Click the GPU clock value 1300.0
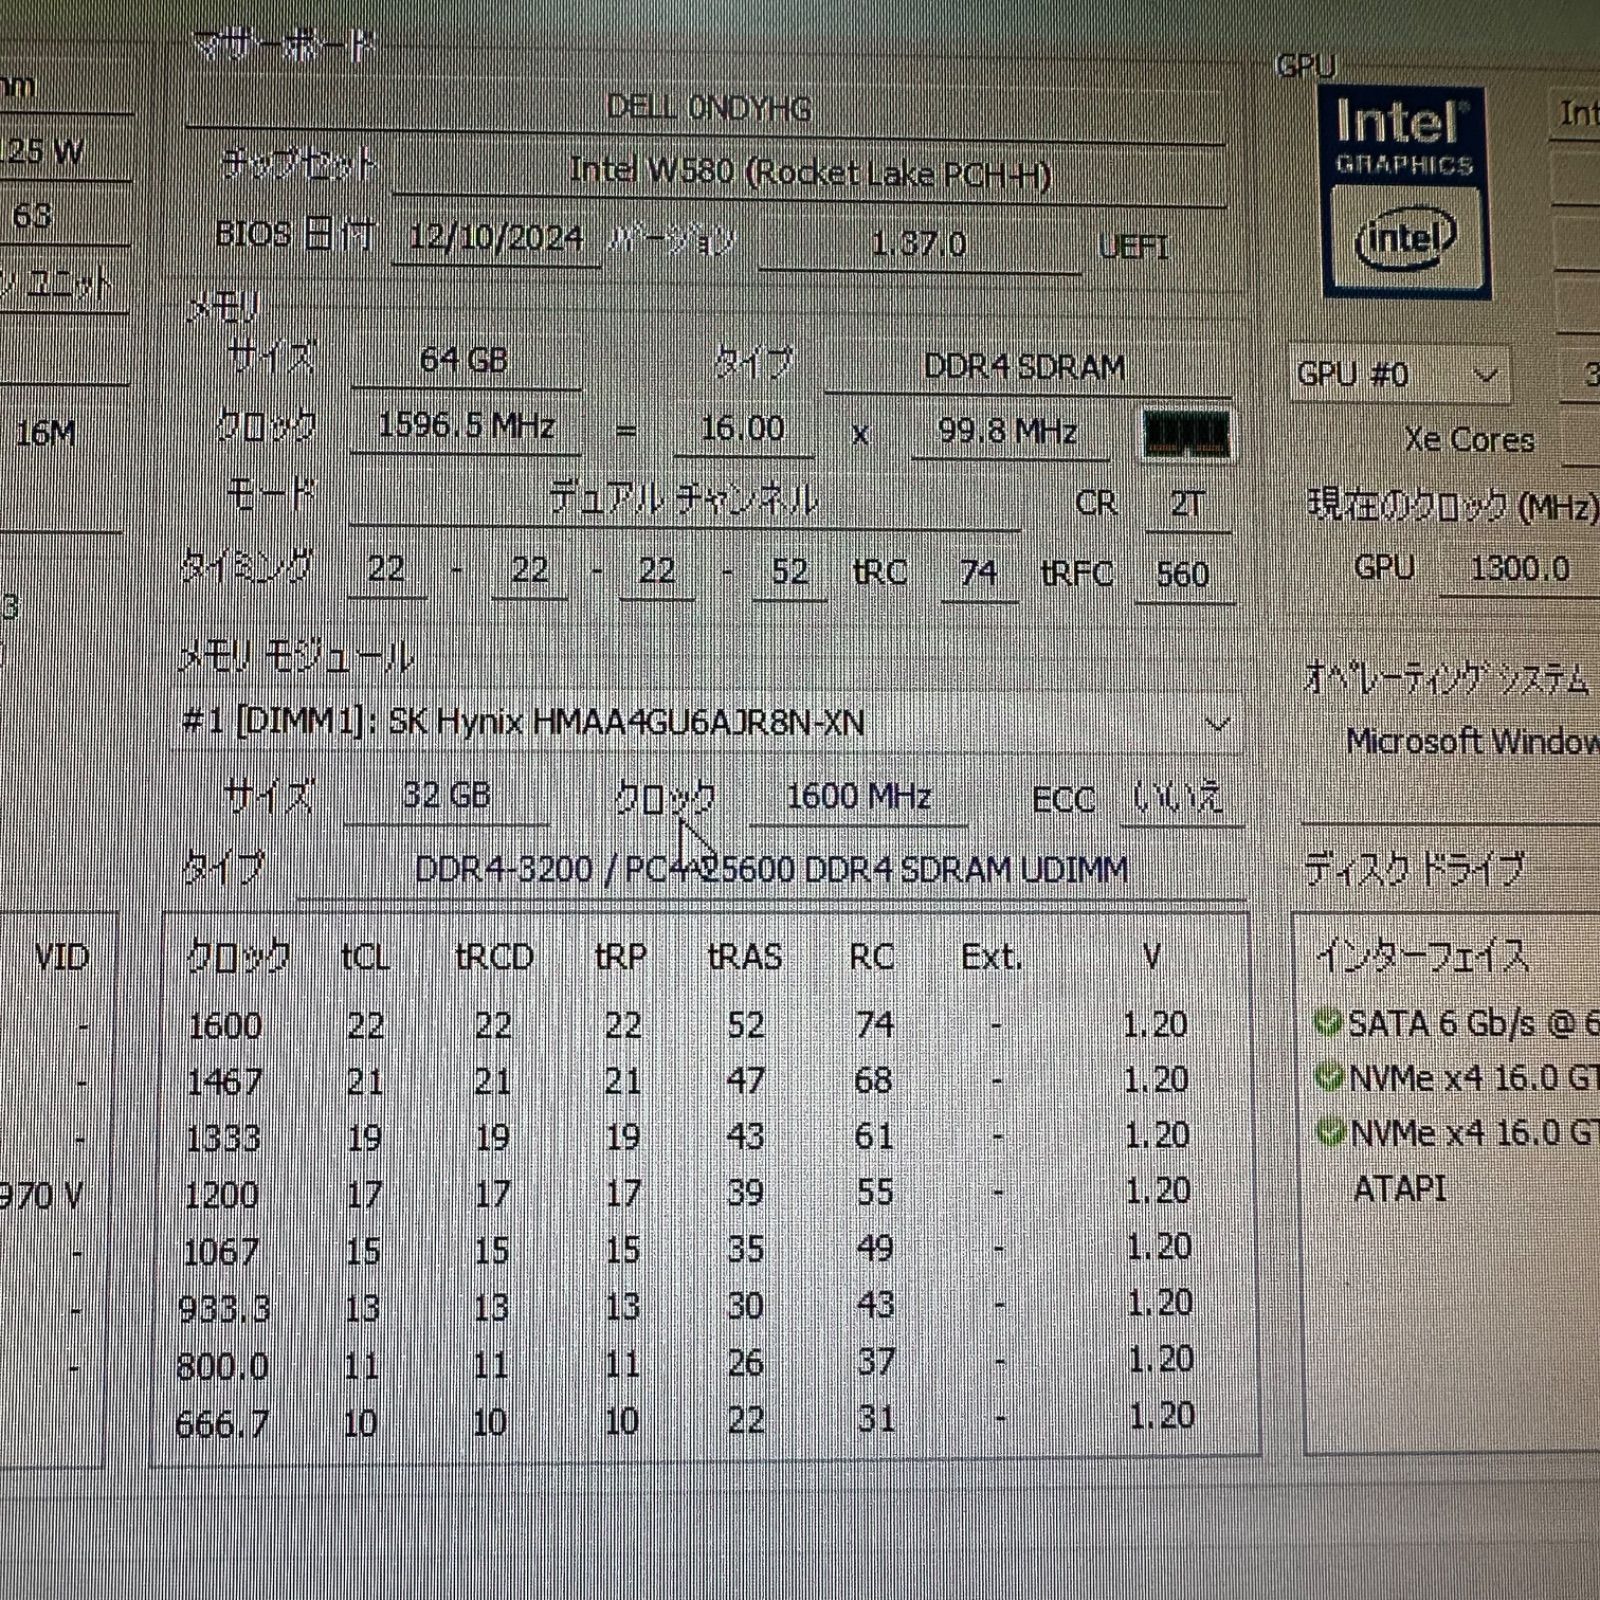Image resolution: width=1600 pixels, height=1600 pixels. pos(1519,569)
